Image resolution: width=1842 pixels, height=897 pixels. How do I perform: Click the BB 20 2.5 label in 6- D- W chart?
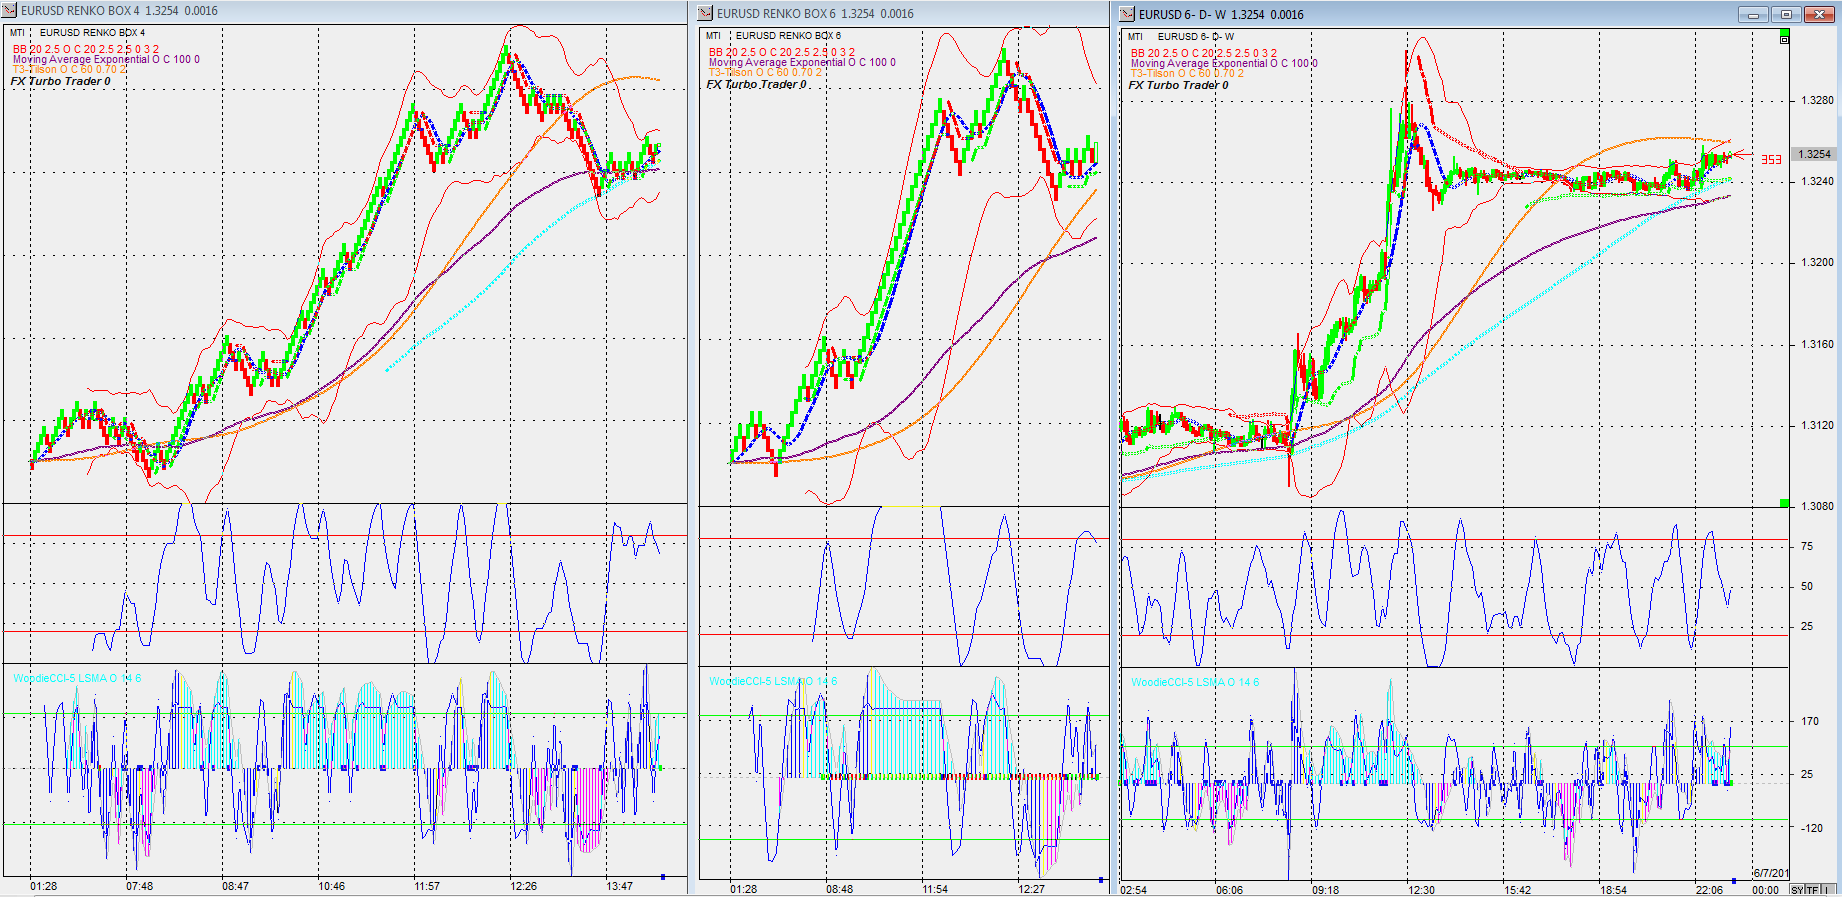point(1203,53)
